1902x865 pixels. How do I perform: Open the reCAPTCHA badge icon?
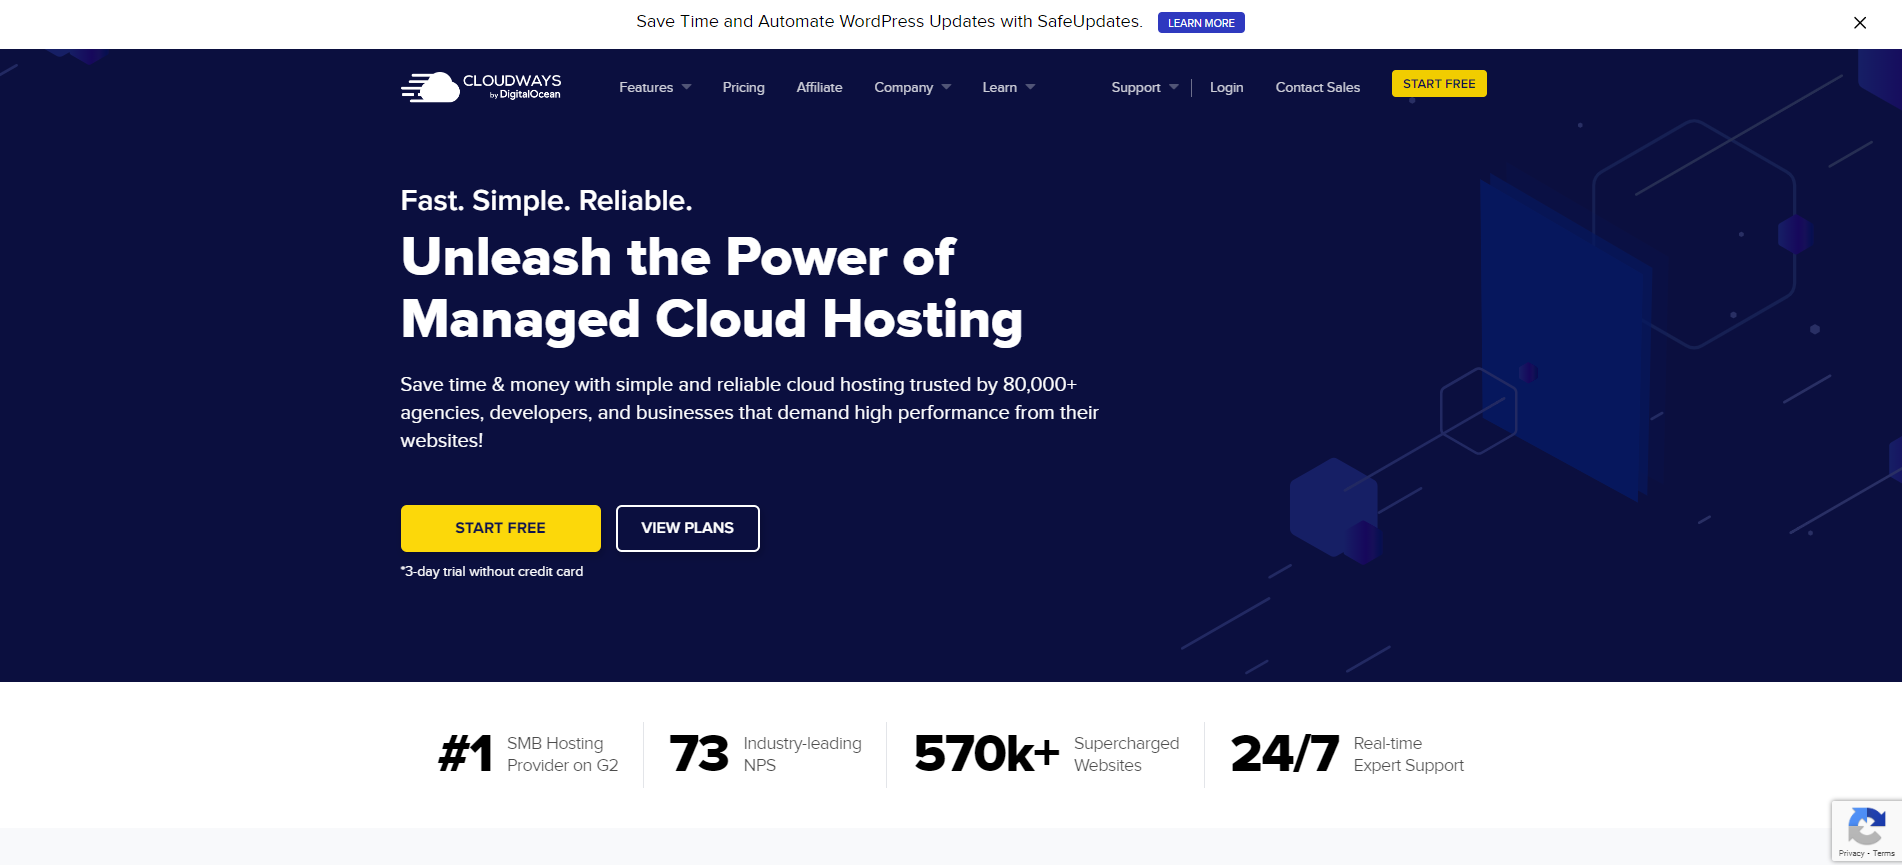(1866, 826)
